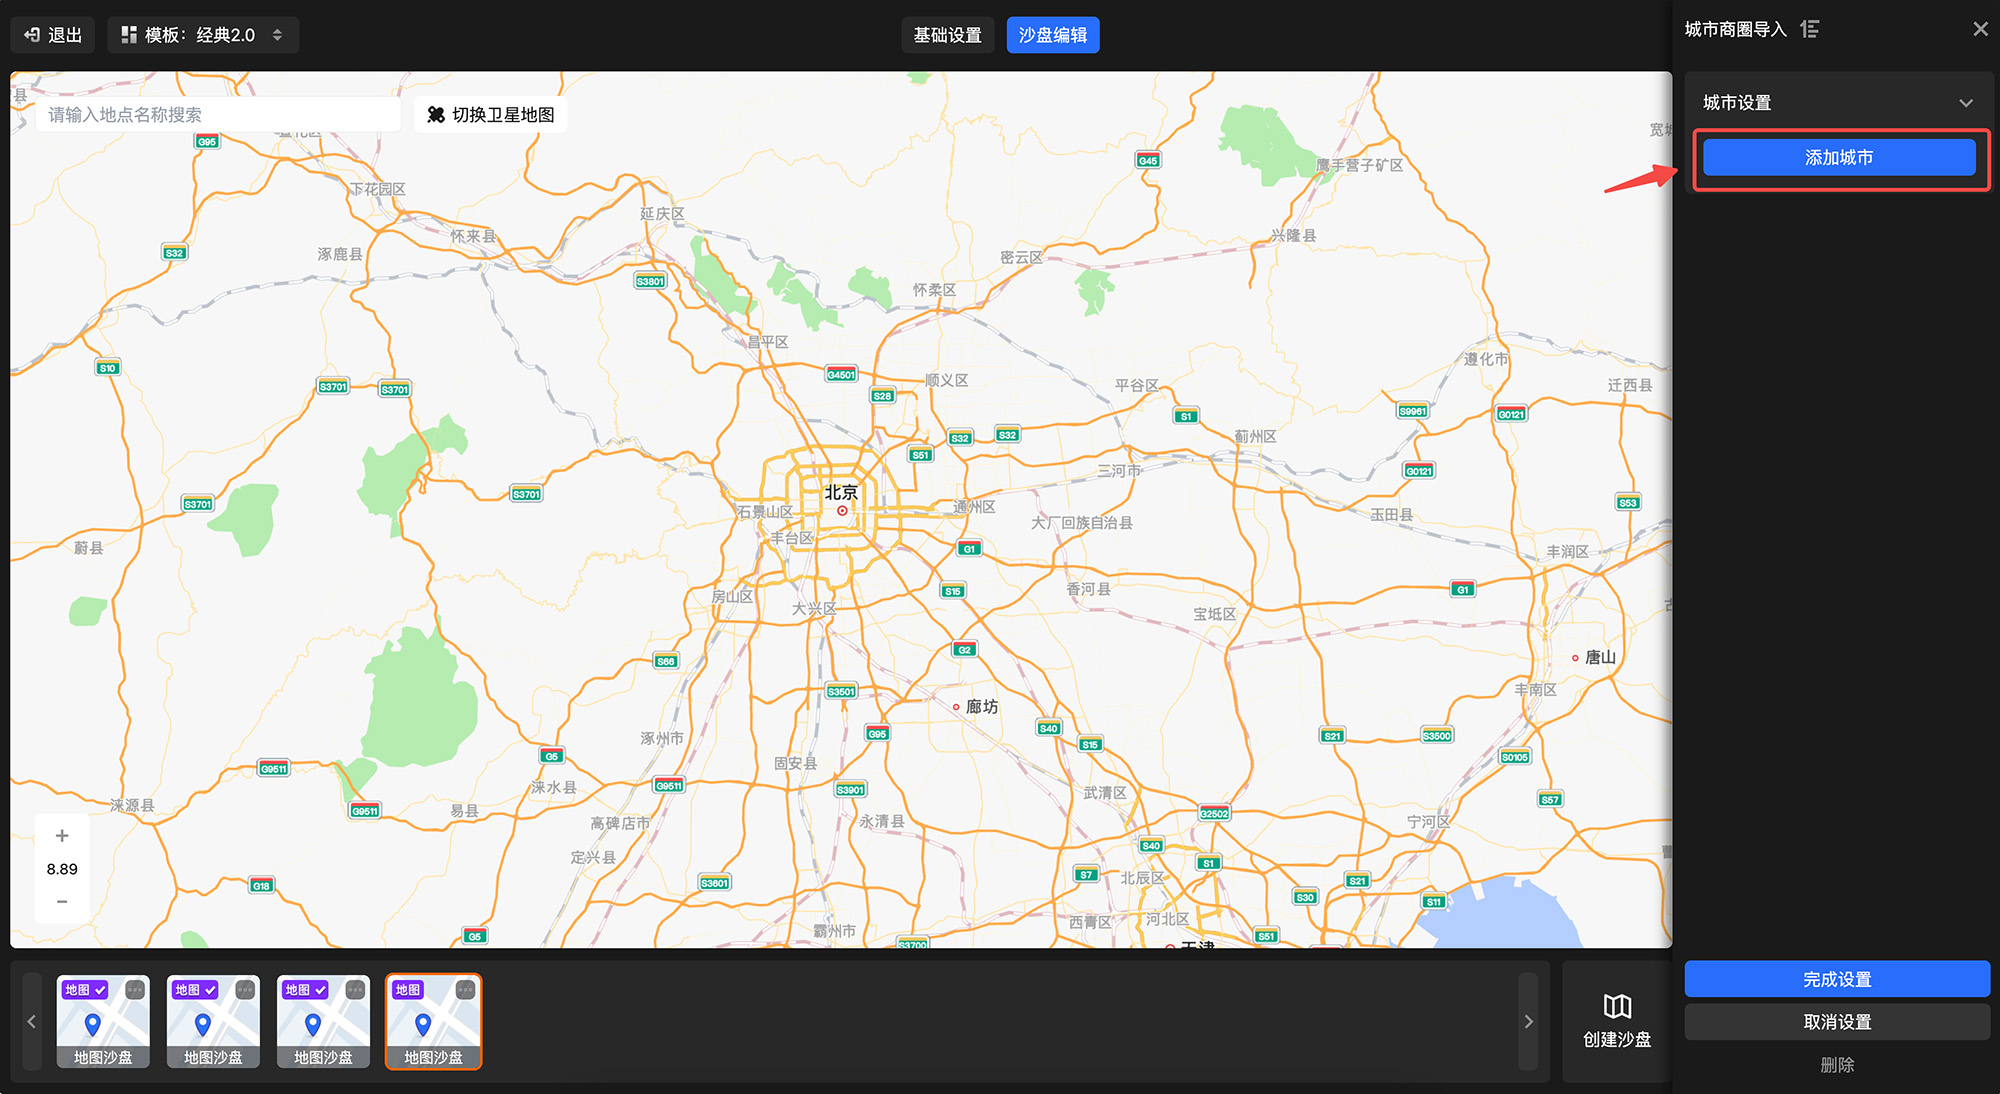Image resolution: width=2000 pixels, height=1094 pixels.
Task: Toggle the 地图 check badge on third thumbnail
Action: (306, 990)
